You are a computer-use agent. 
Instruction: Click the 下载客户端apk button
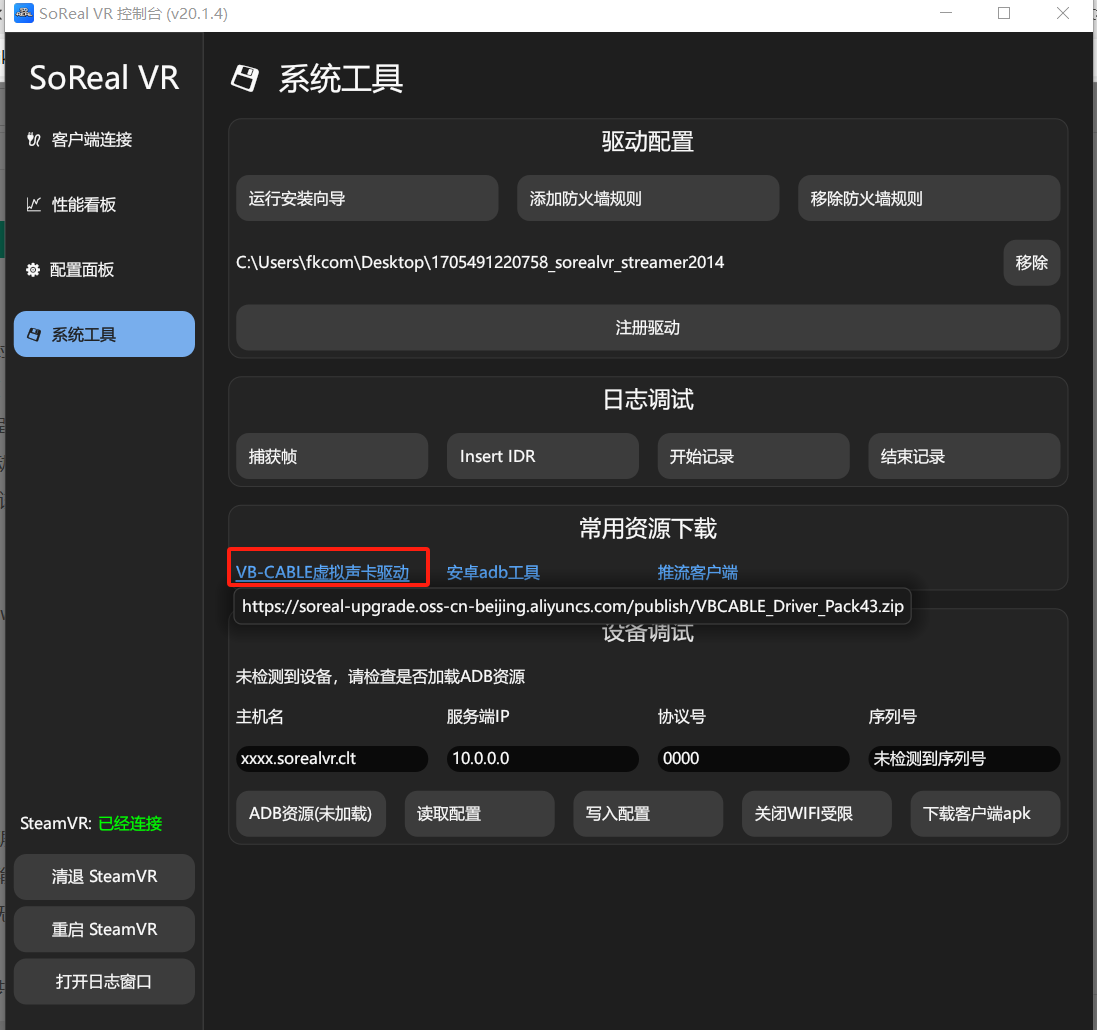pos(985,814)
